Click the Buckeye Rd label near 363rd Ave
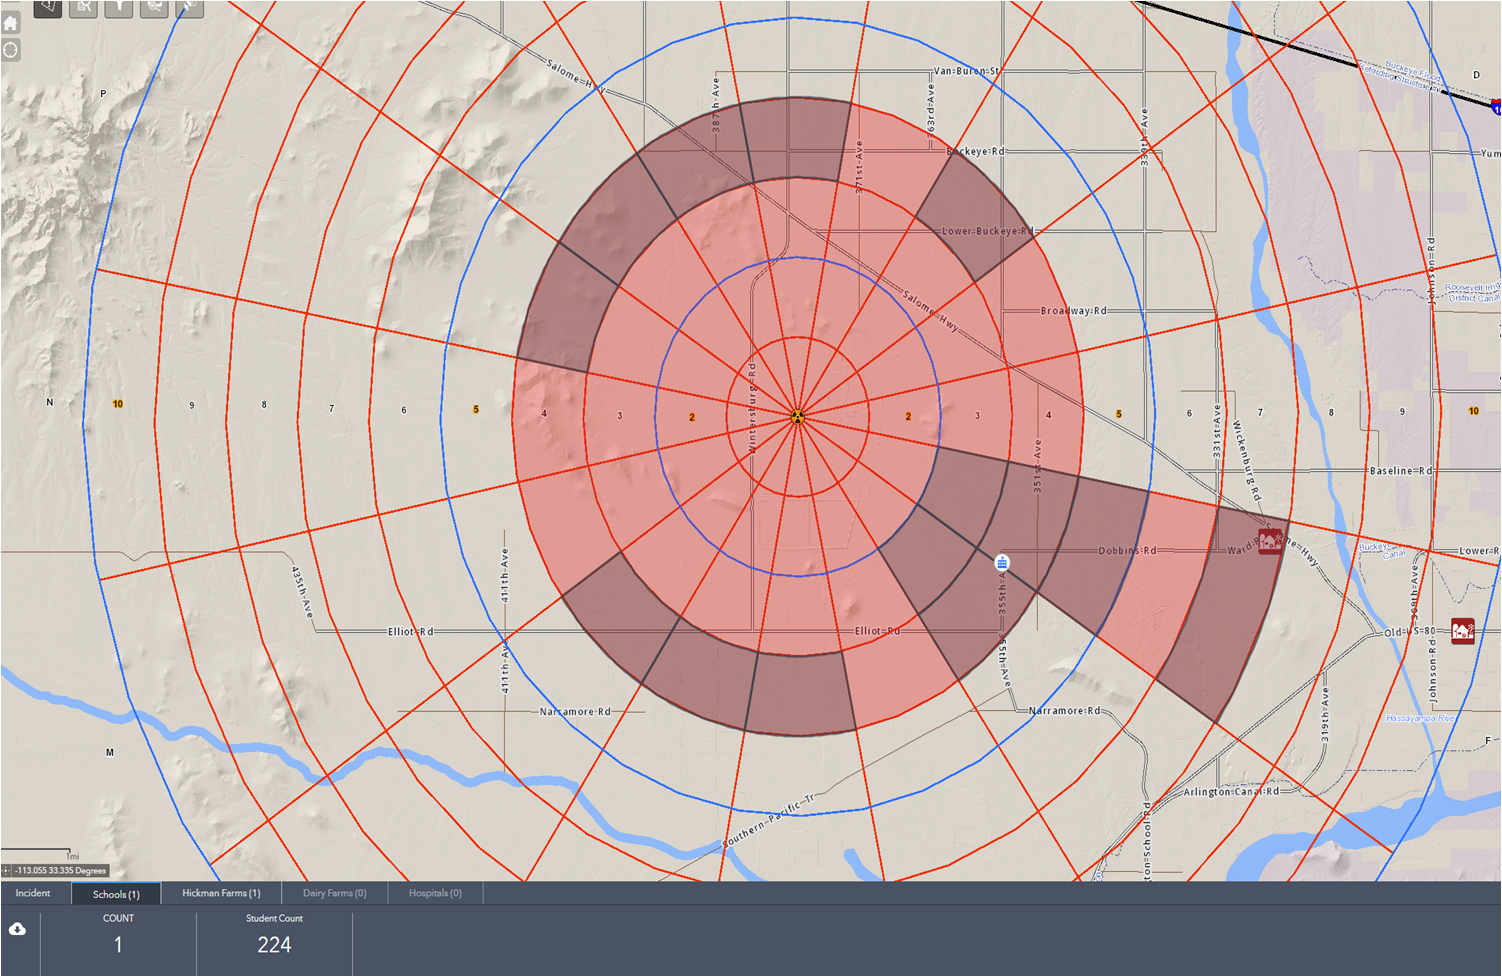Image resolution: width=1502 pixels, height=977 pixels. pyautogui.click(x=976, y=151)
